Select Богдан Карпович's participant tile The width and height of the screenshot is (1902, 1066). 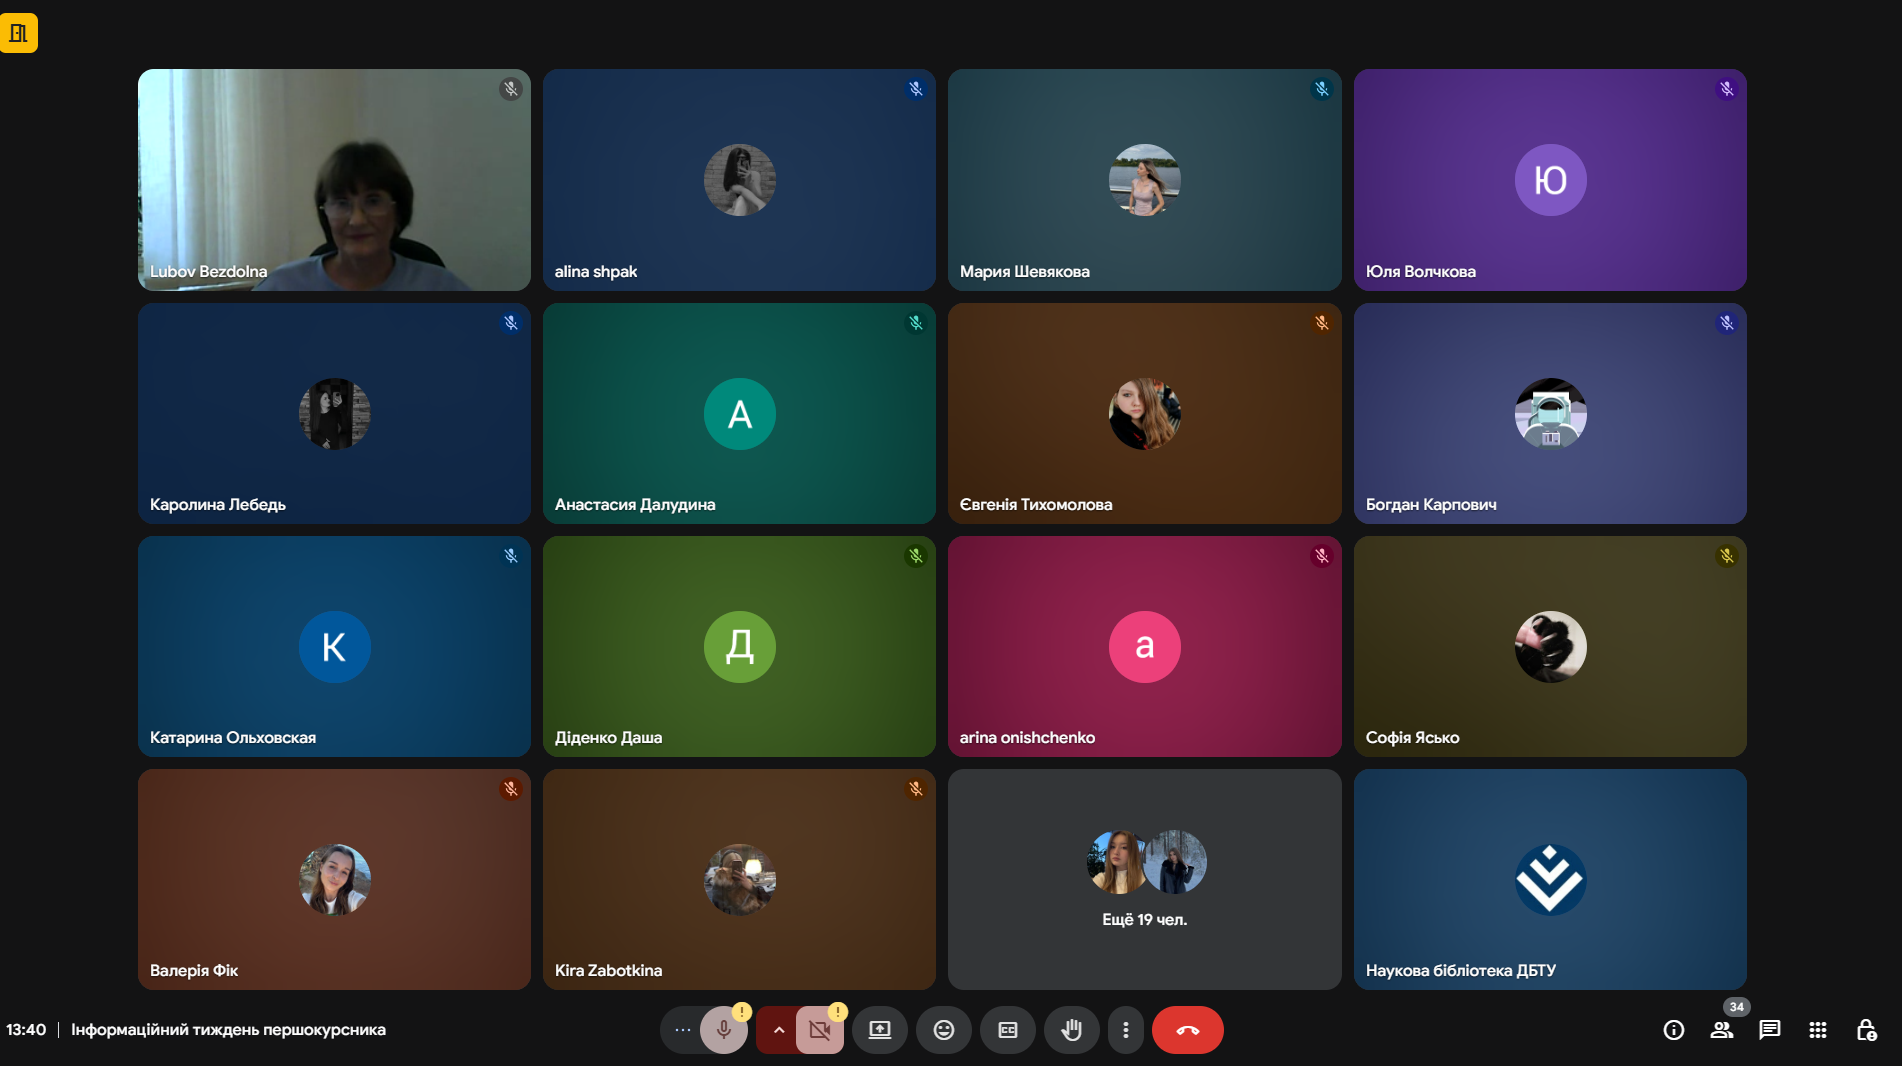(x=1549, y=413)
